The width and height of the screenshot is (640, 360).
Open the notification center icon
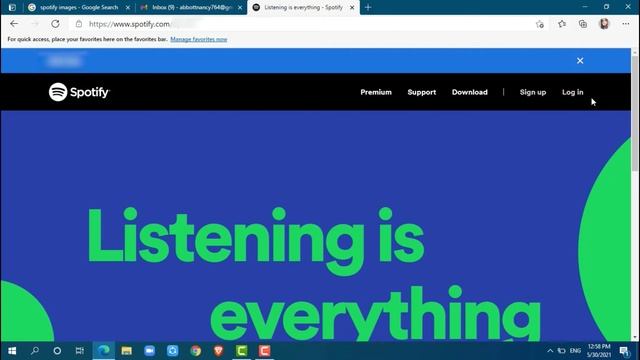tap(624, 351)
